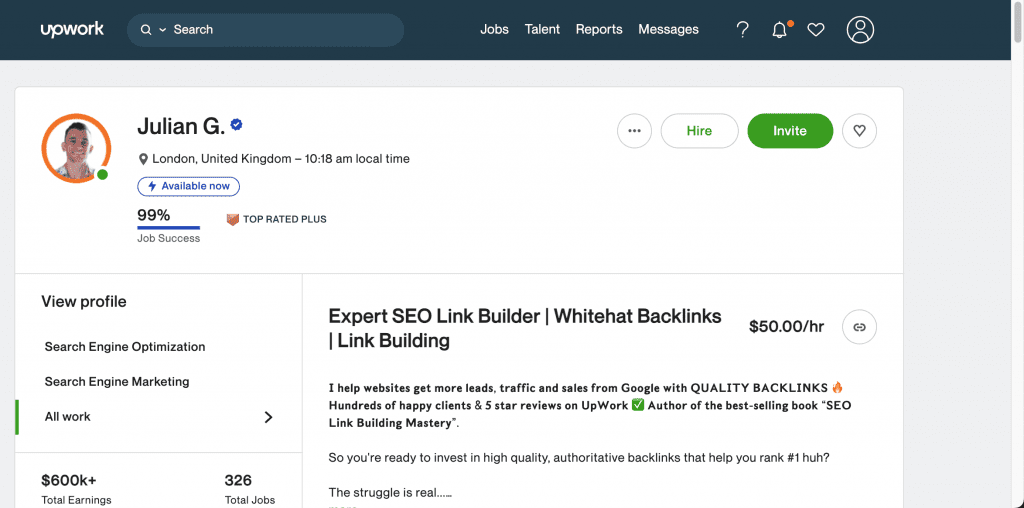This screenshot has width=1024, height=508.
Task: Click the blue verified badge beside Julian G.
Action: click(236, 125)
